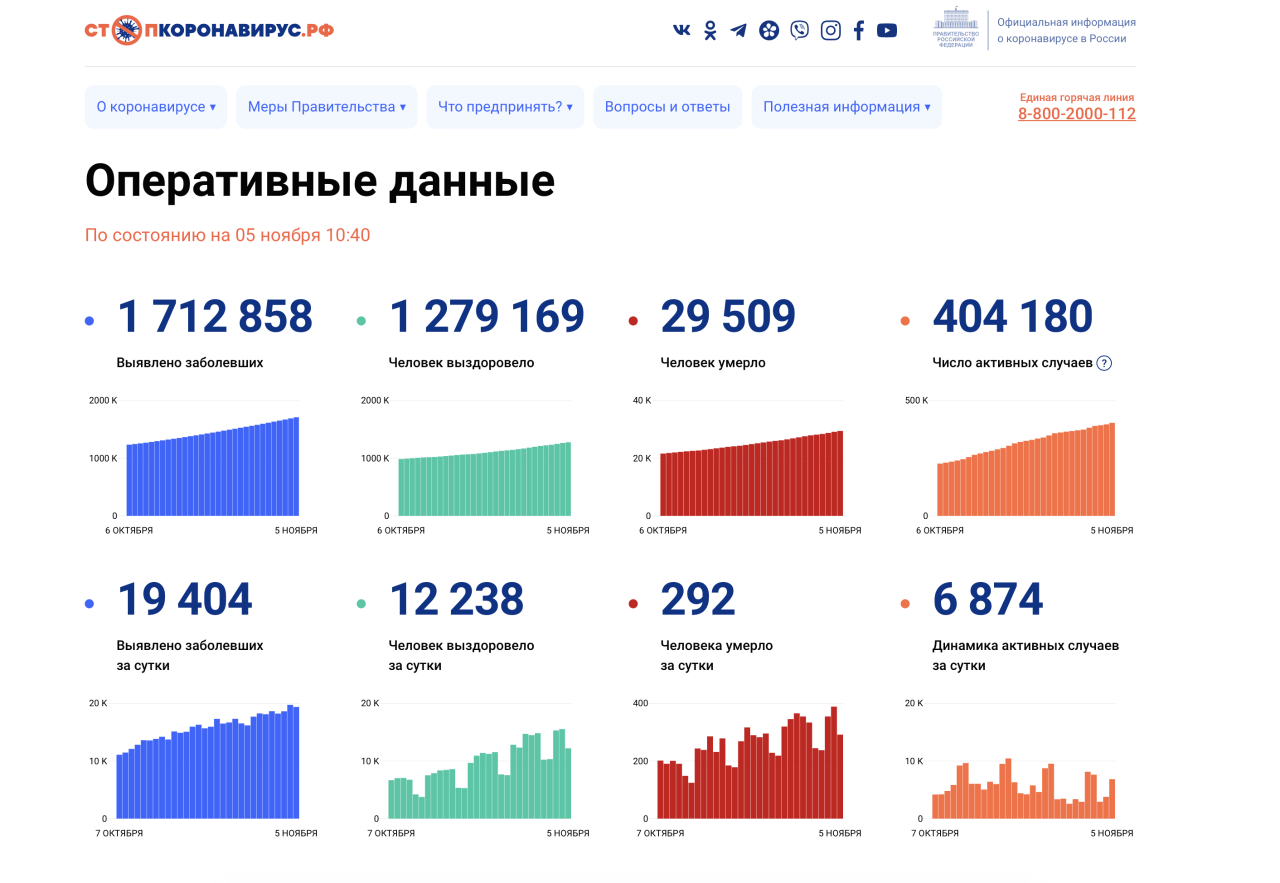The width and height of the screenshot is (1280, 883).
Task: Open the Odnoklassniki social icon
Action: [710, 30]
